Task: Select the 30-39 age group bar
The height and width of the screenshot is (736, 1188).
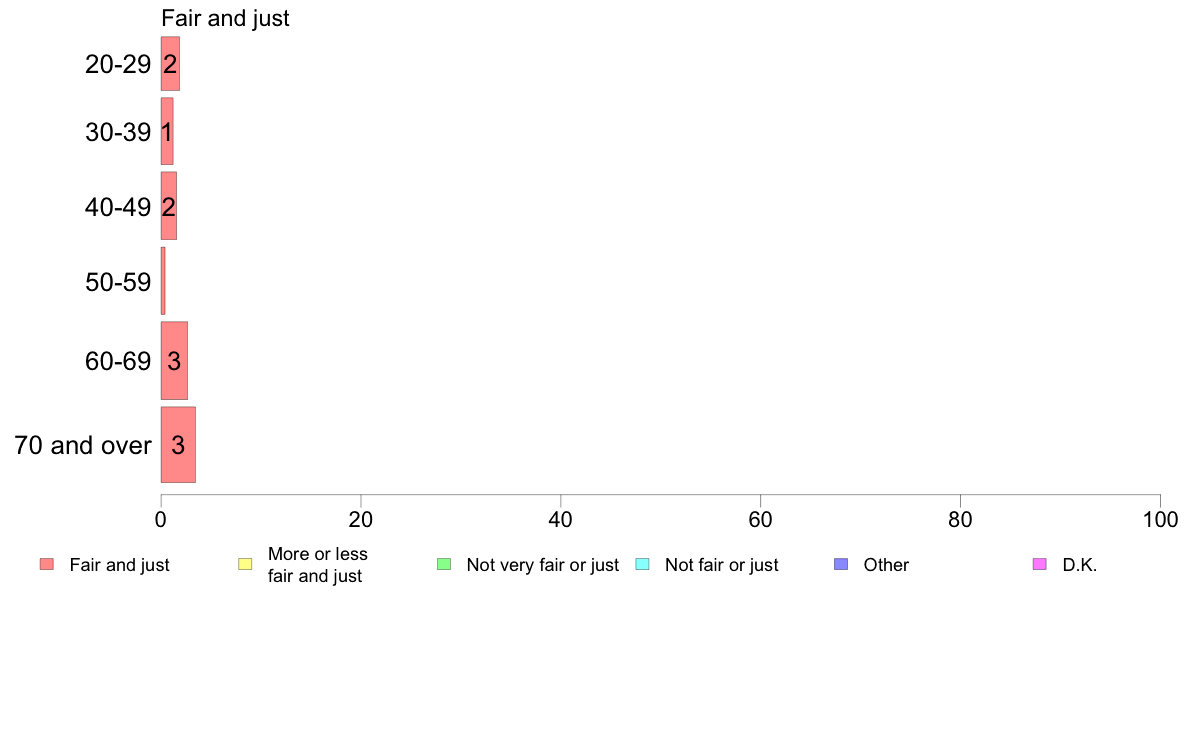Action: coord(167,131)
